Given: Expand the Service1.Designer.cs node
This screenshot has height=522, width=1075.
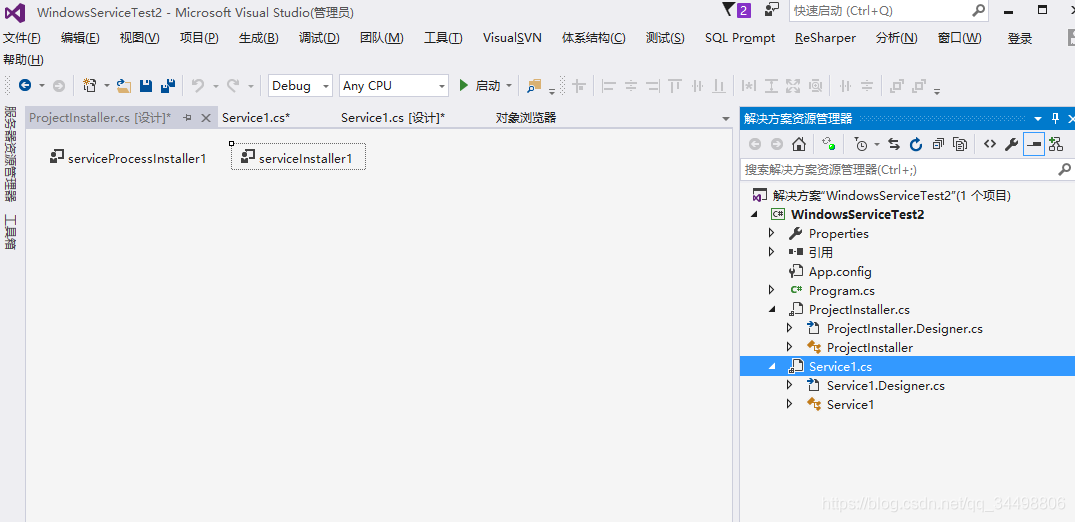Looking at the screenshot, I should [790, 385].
